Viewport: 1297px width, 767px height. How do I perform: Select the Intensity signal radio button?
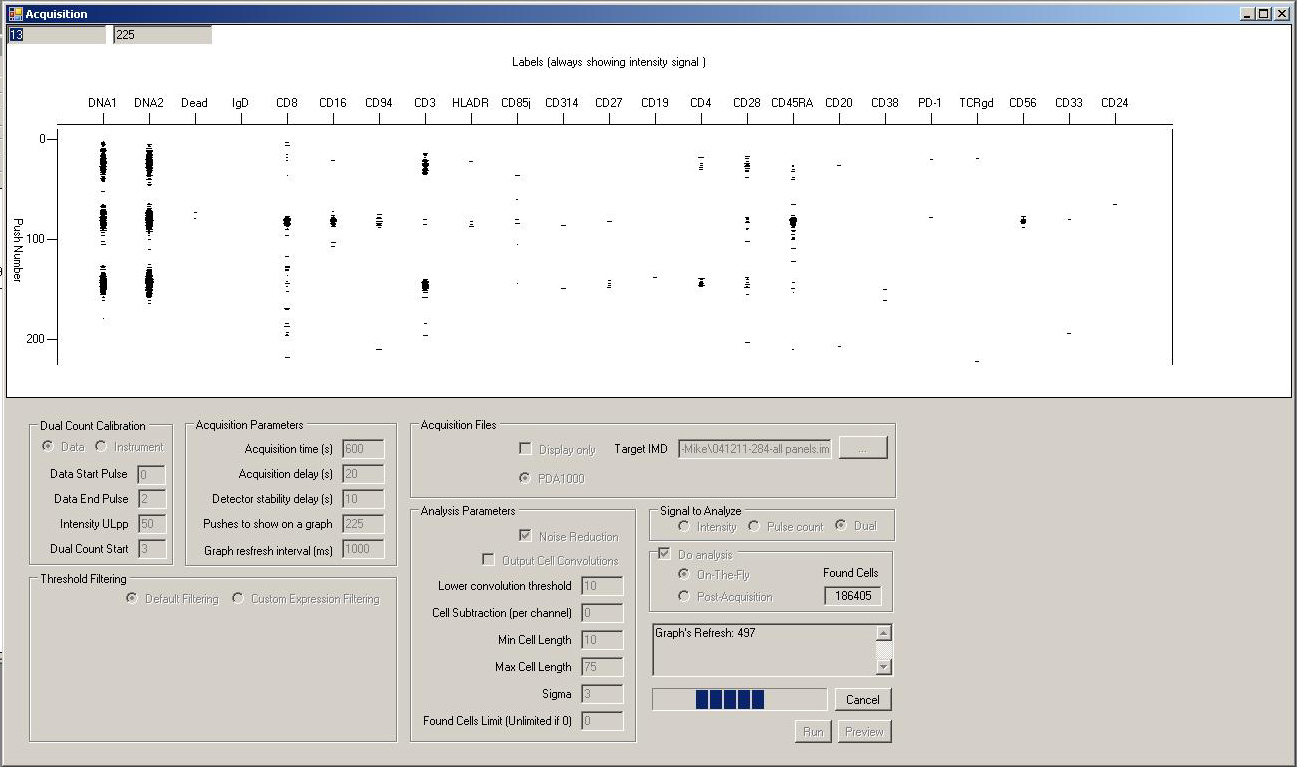[x=684, y=526]
